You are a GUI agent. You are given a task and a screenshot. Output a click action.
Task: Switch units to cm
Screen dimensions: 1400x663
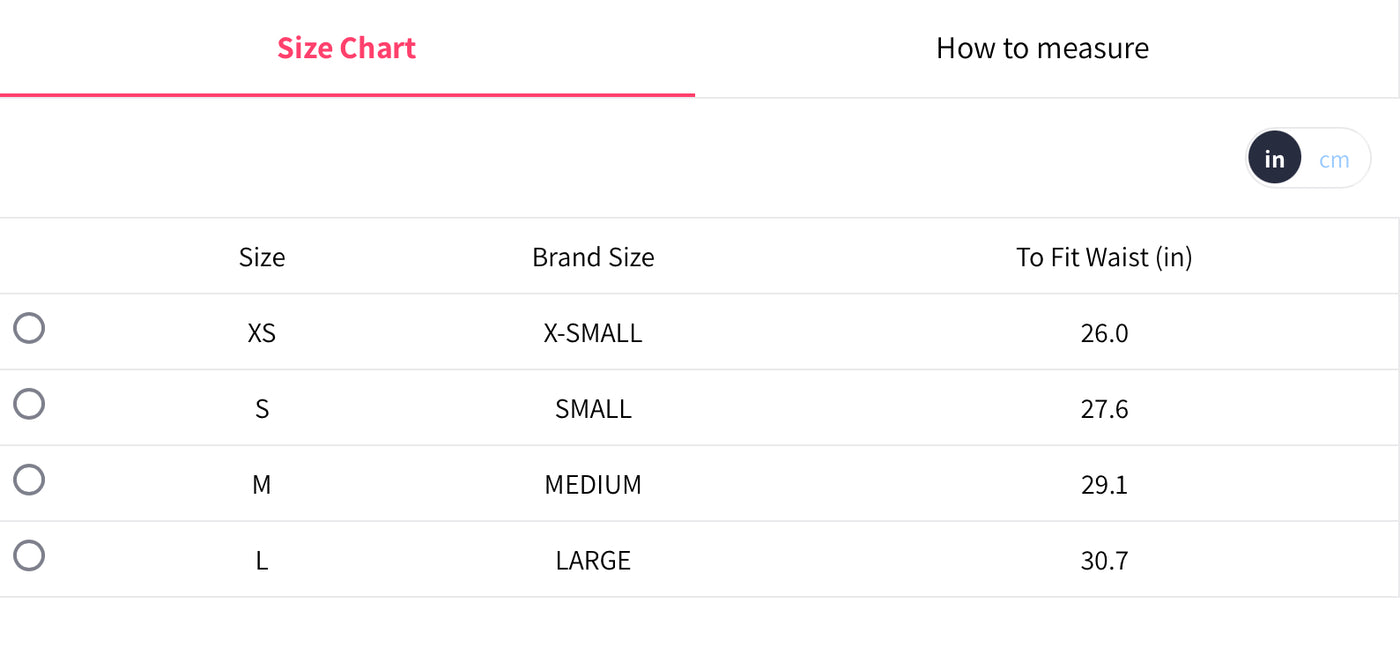1334,159
